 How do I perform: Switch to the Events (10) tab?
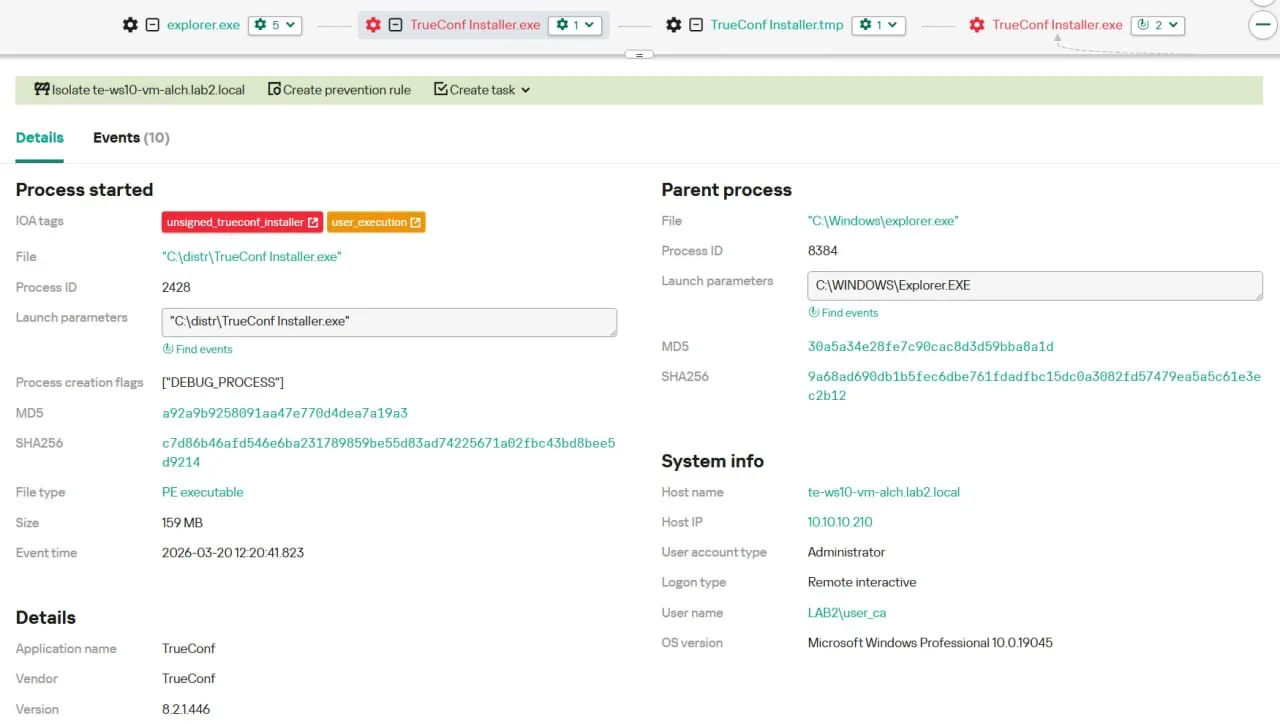point(131,138)
